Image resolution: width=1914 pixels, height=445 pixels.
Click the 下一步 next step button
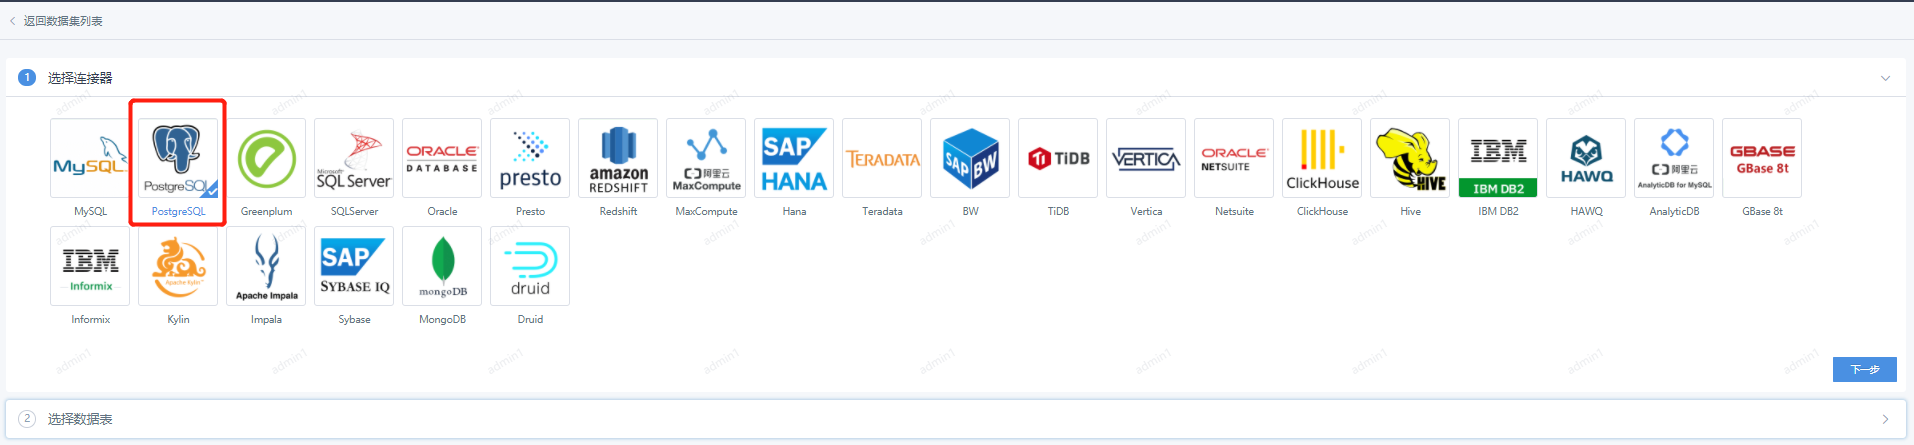pos(1864,369)
